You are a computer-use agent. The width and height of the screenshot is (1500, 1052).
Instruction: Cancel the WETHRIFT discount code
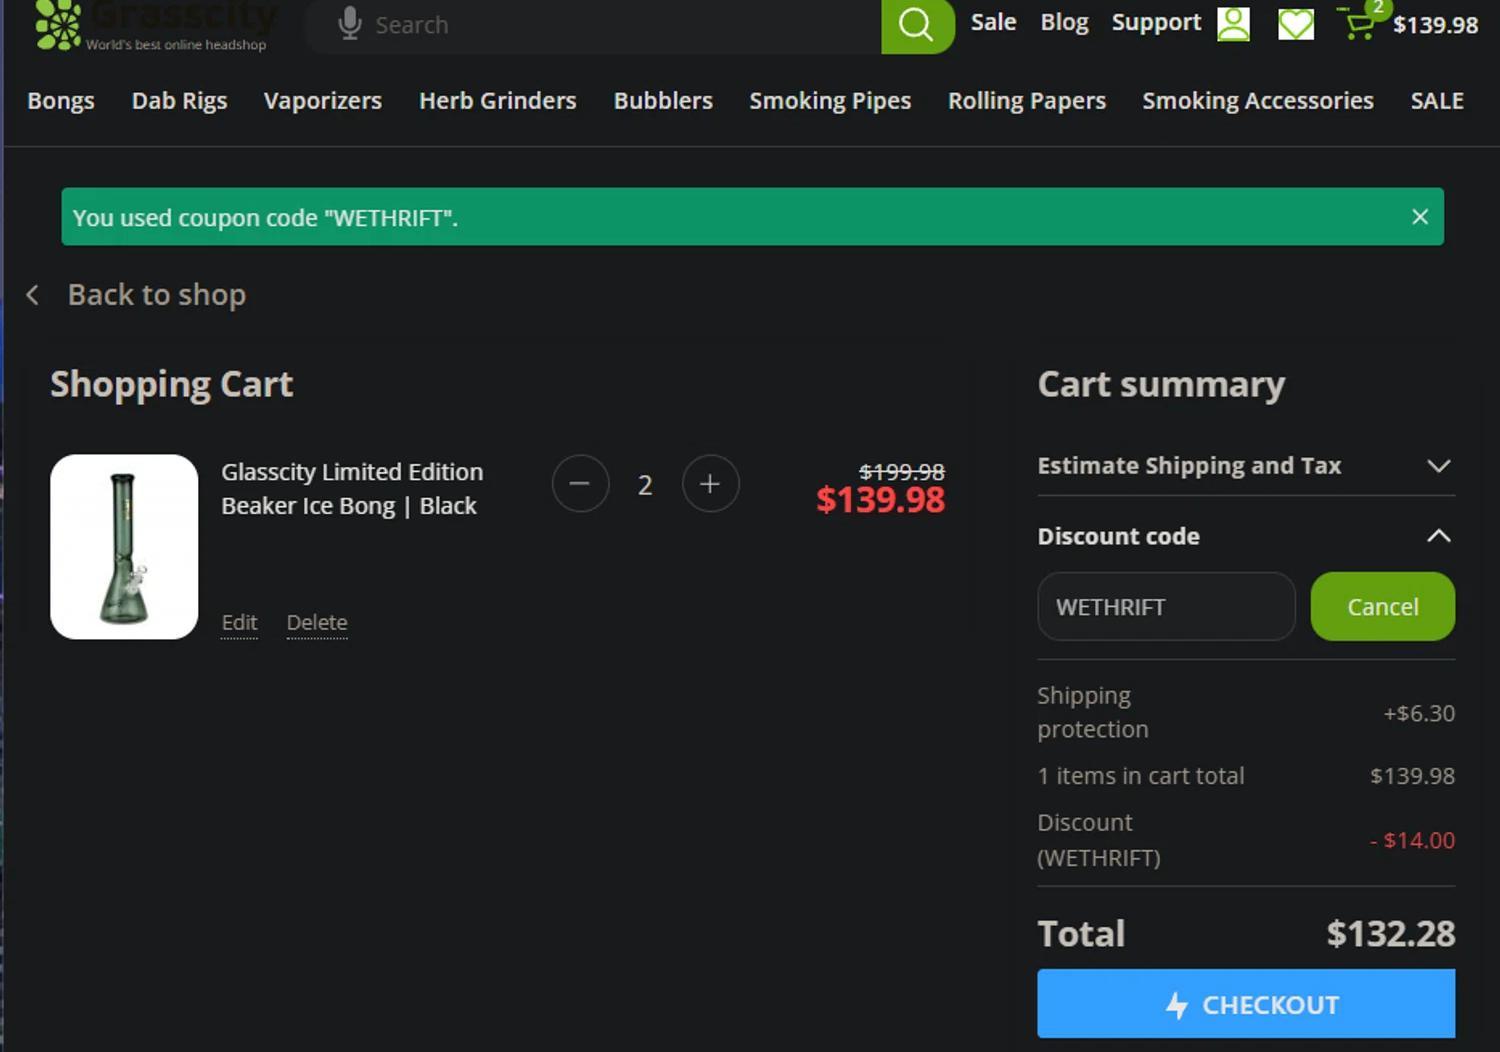pos(1382,606)
